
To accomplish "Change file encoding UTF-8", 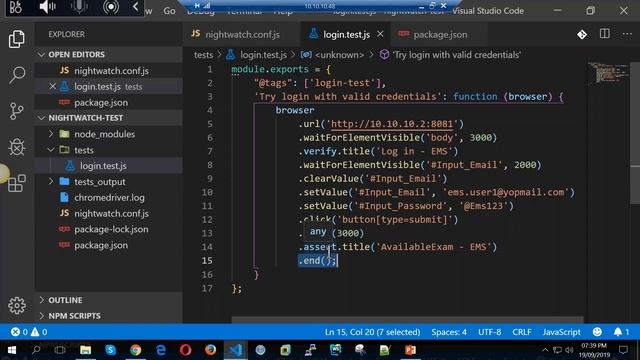I will coord(489,332).
